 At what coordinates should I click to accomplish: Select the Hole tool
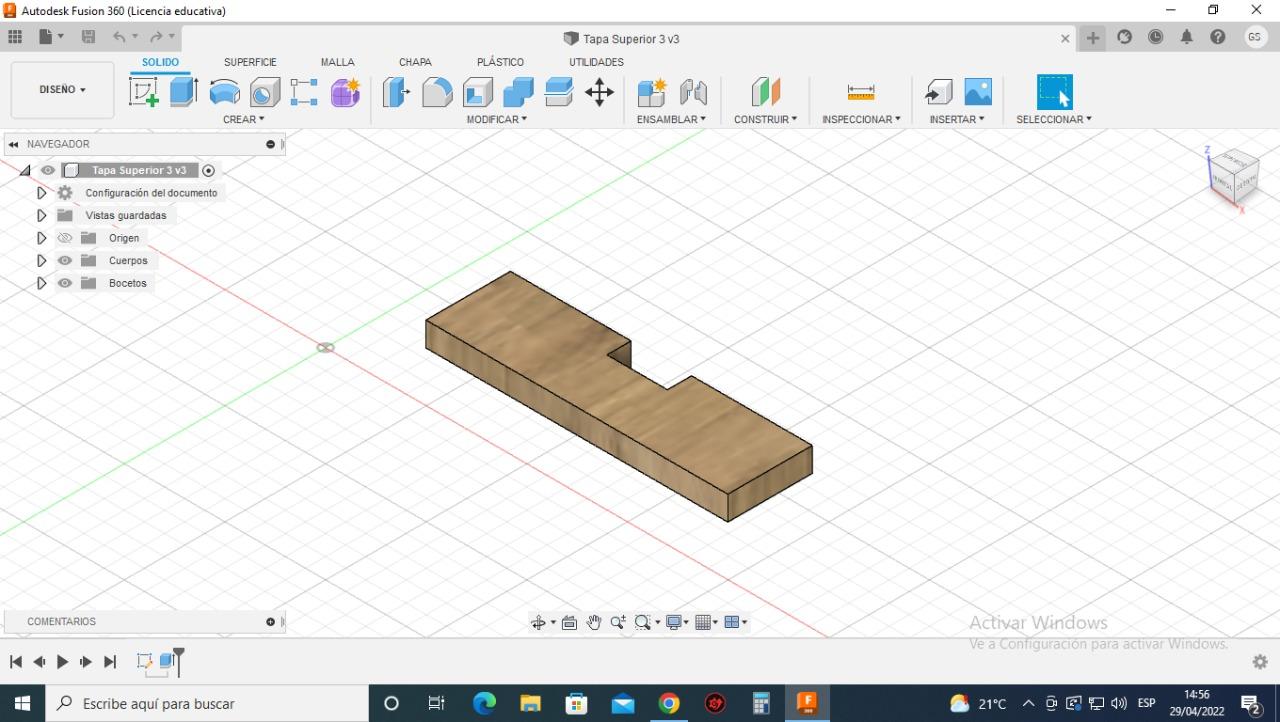pyautogui.click(x=265, y=92)
